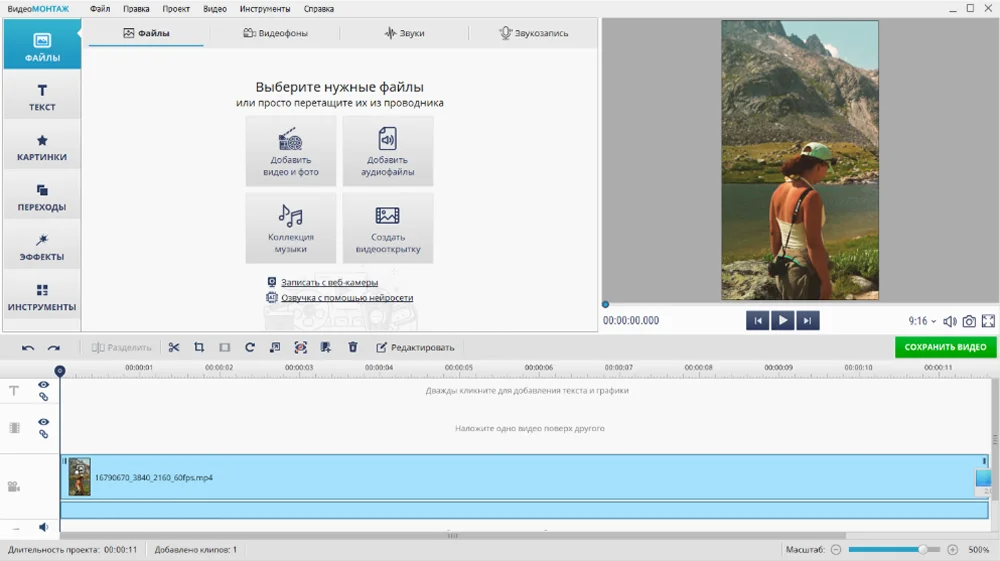Screen dimensions: 1000x561
Task: Click the rotate clip icon
Action: [250, 347]
